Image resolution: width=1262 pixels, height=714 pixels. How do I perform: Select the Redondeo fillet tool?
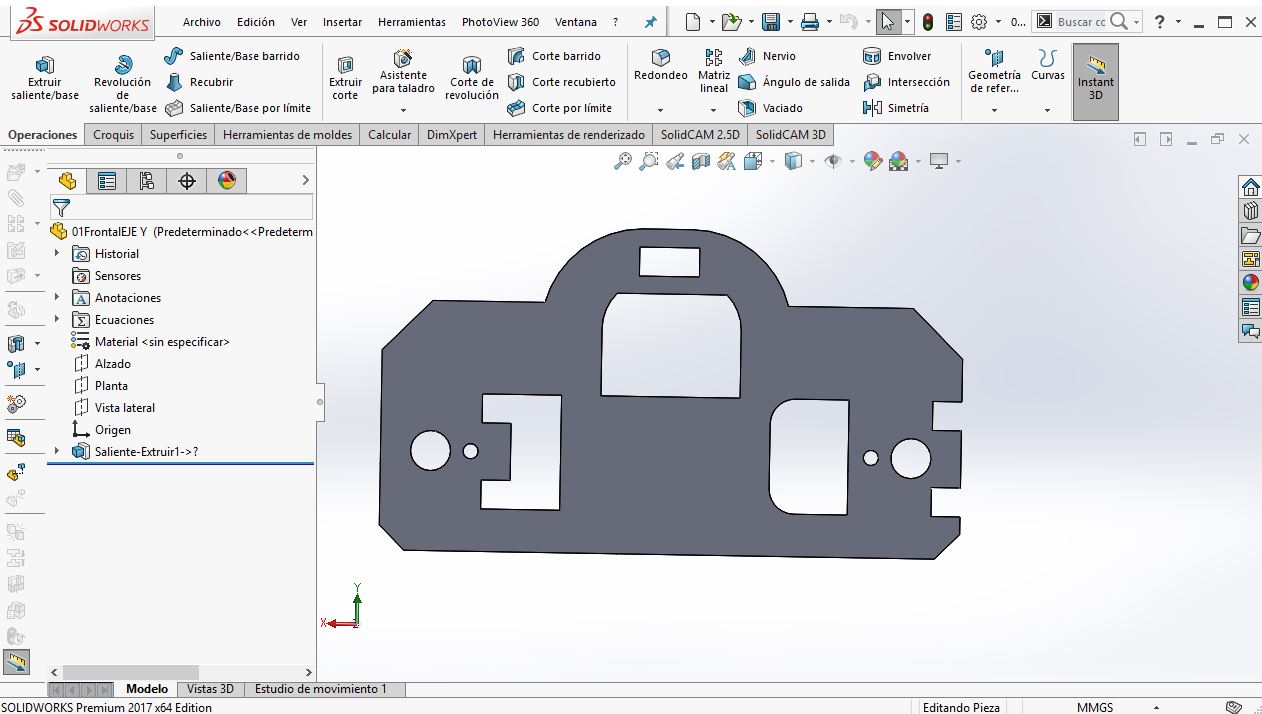[x=660, y=66]
